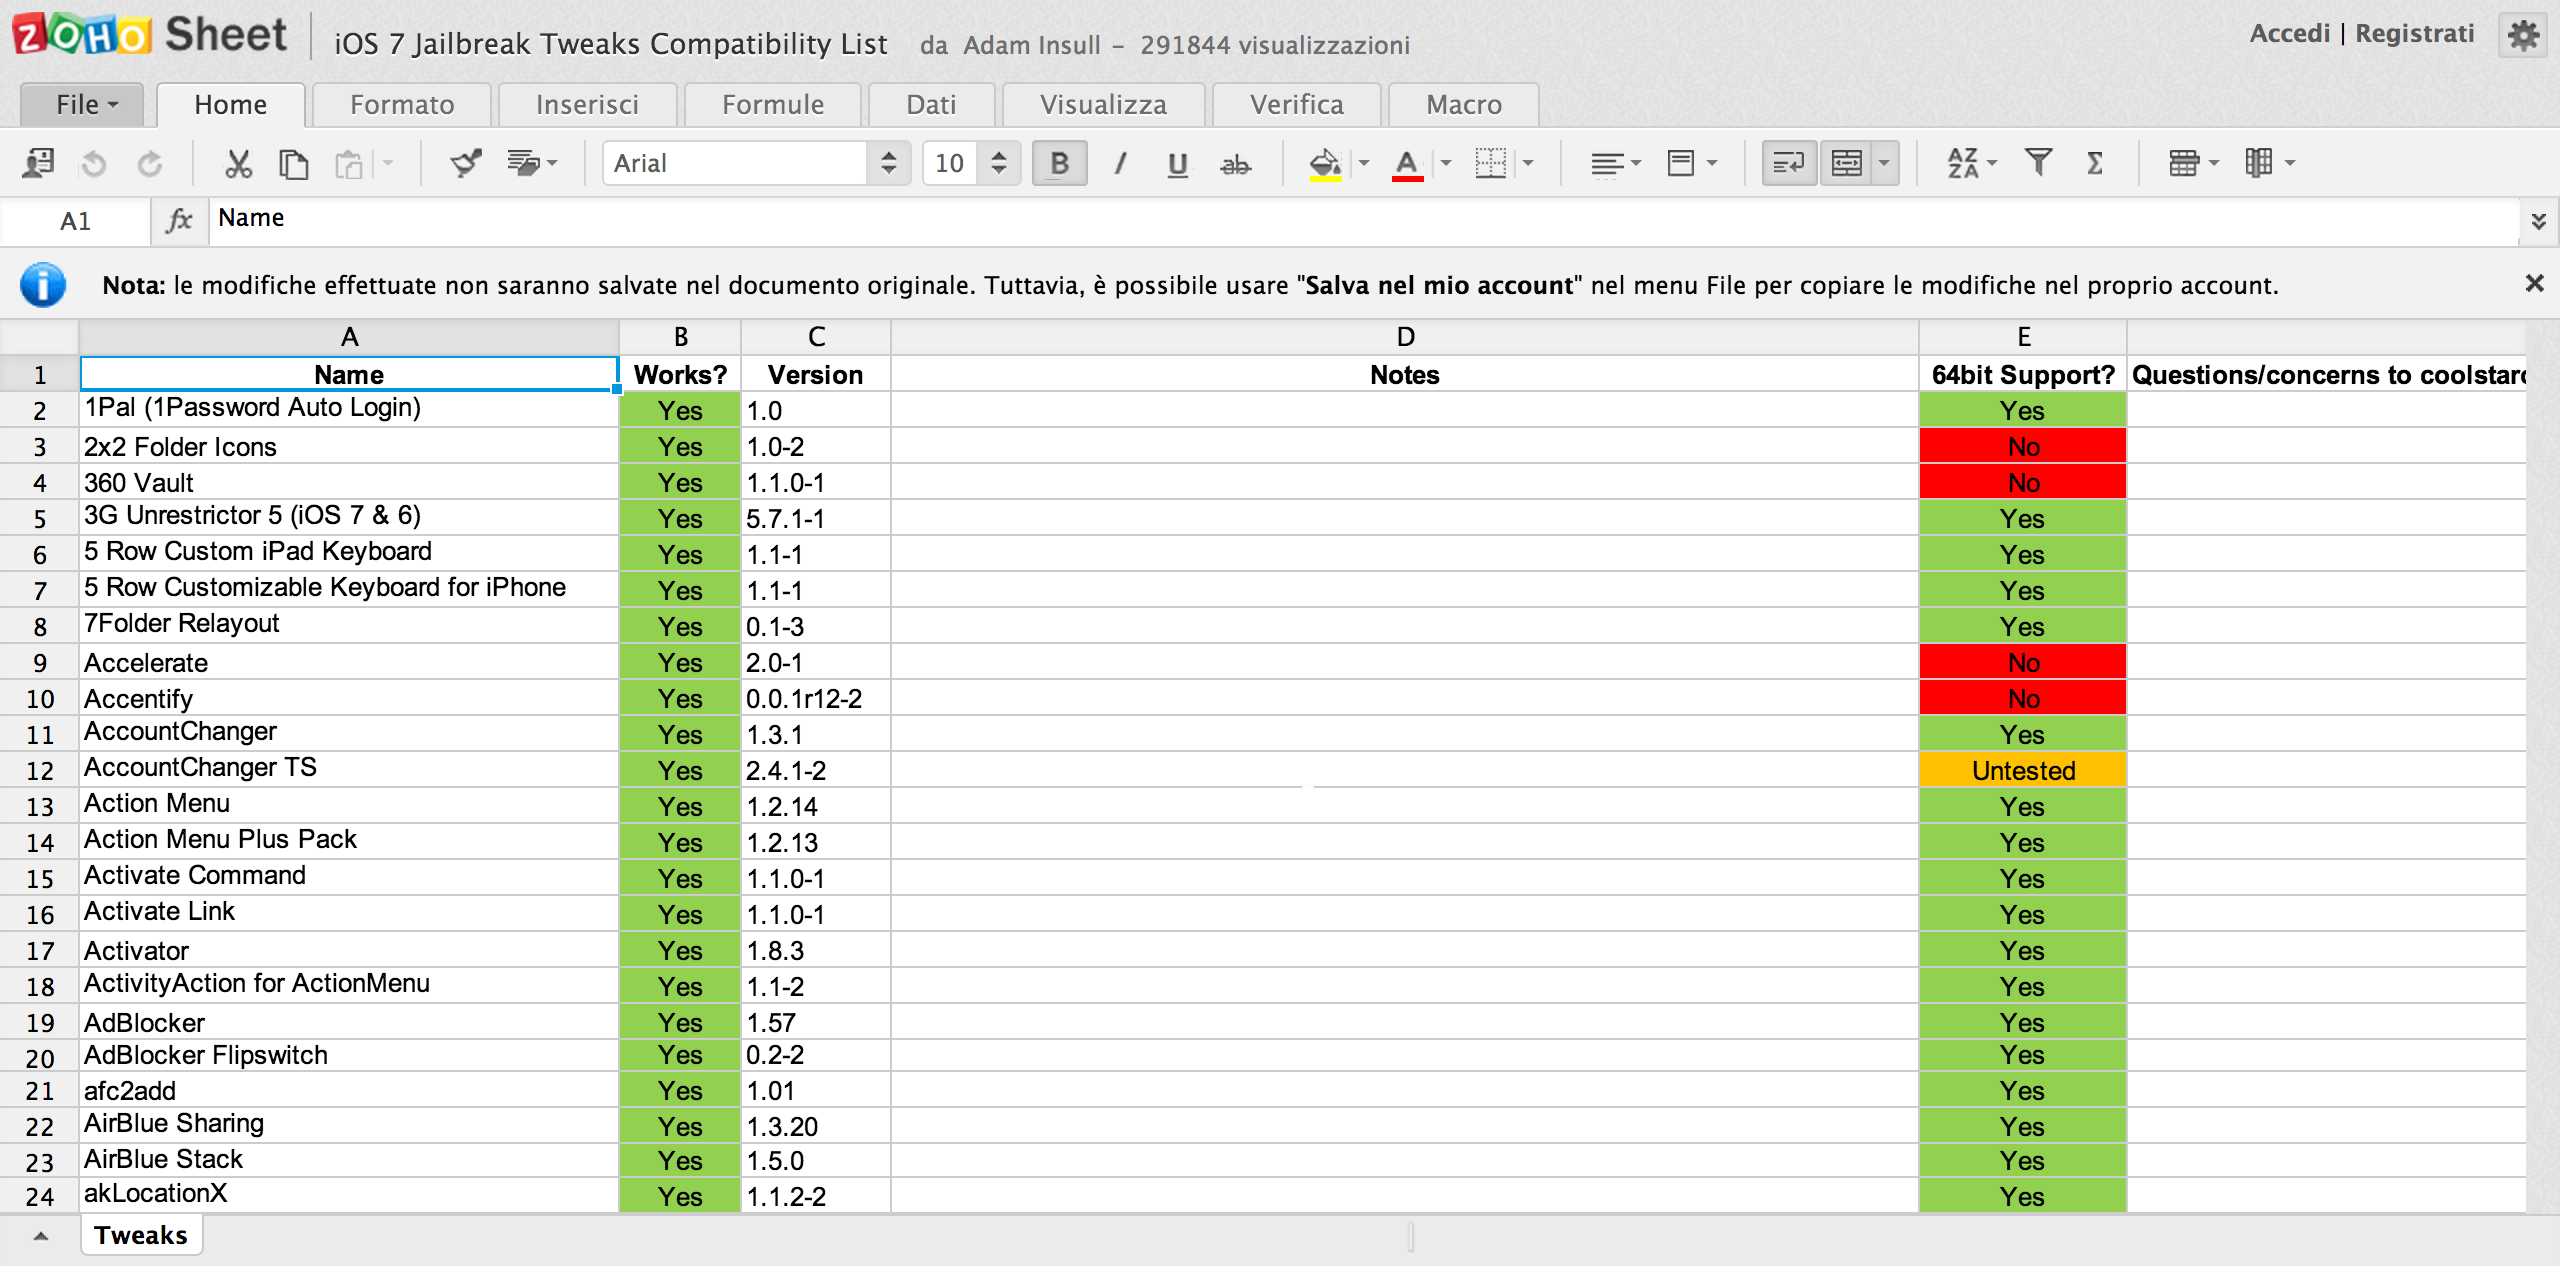Switch to the Inserisci tab
The height and width of the screenshot is (1266, 2560).
click(x=587, y=105)
